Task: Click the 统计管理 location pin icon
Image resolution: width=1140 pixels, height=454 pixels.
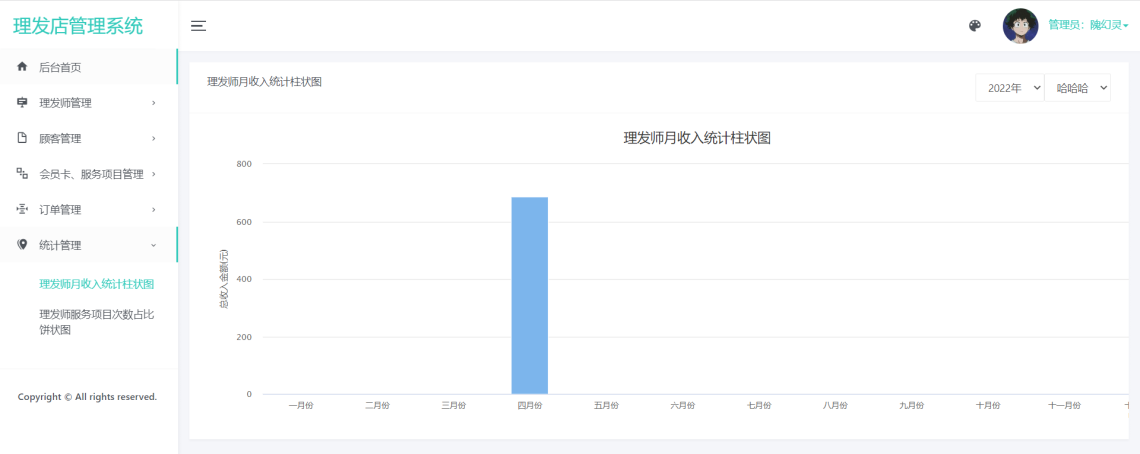Action: pyautogui.click(x=22, y=245)
